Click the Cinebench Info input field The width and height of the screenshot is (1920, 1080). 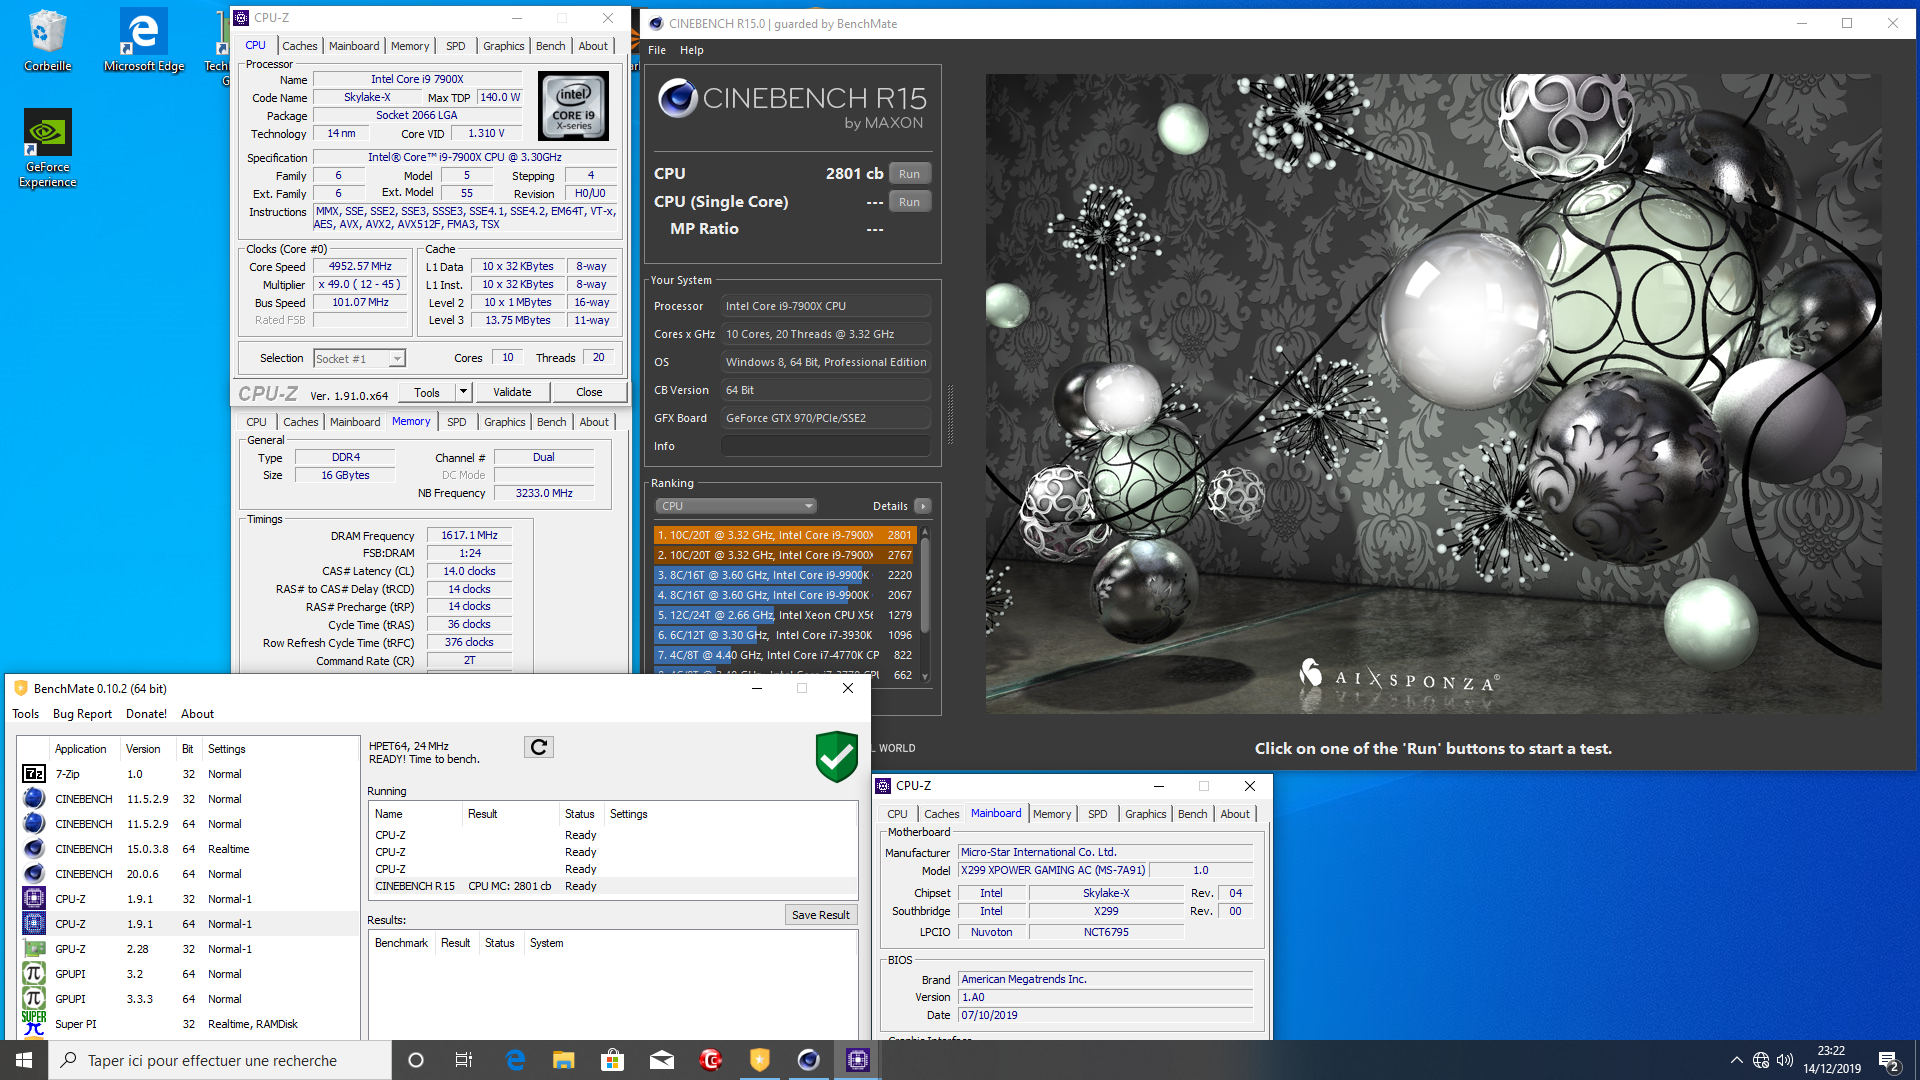[x=826, y=446]
